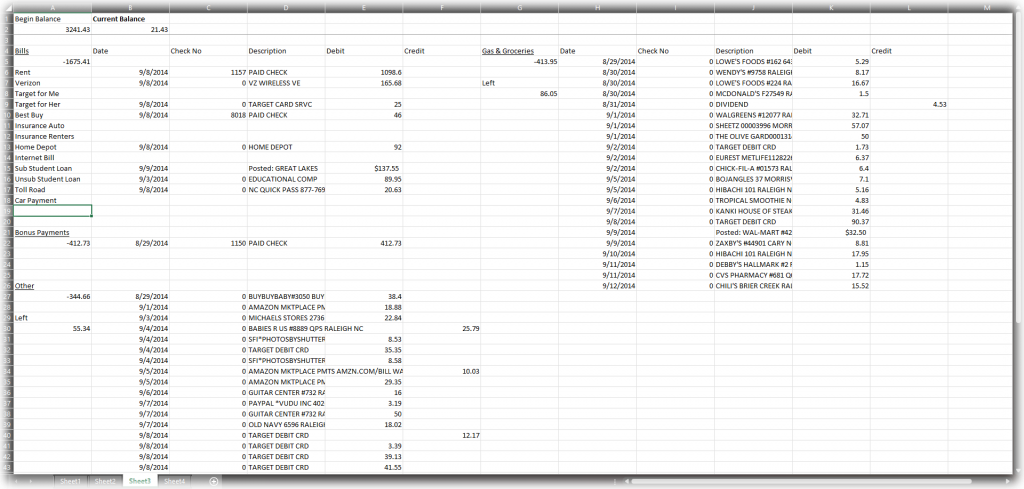The image size is (1024, 489).
Task: Select the BABIES R US description cell
Action: [286, 328]
